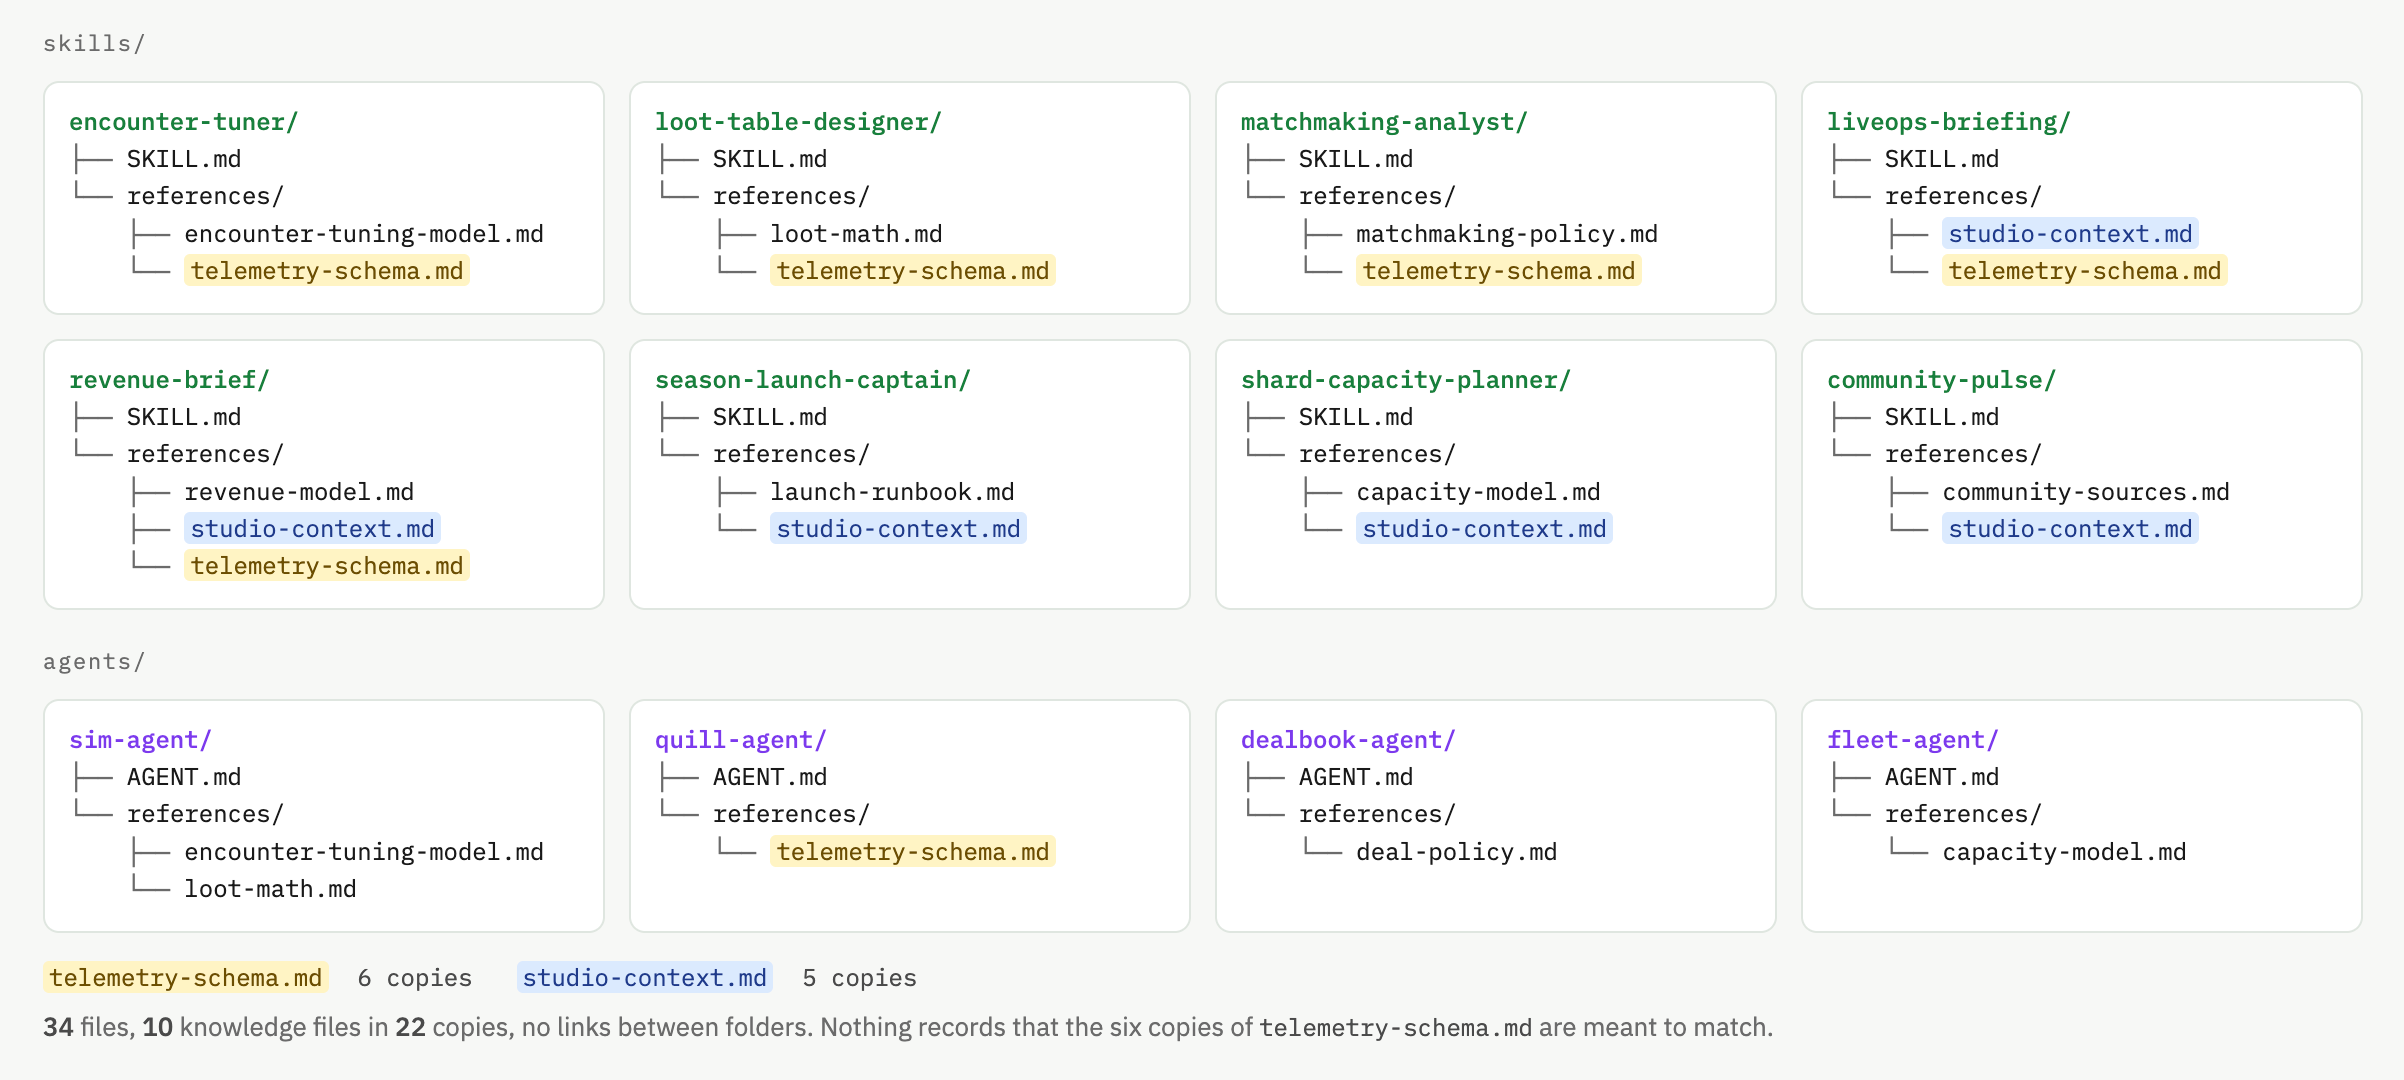
Task: Click the sim-agent/ folder heading
Action: (x=140, y=740)
